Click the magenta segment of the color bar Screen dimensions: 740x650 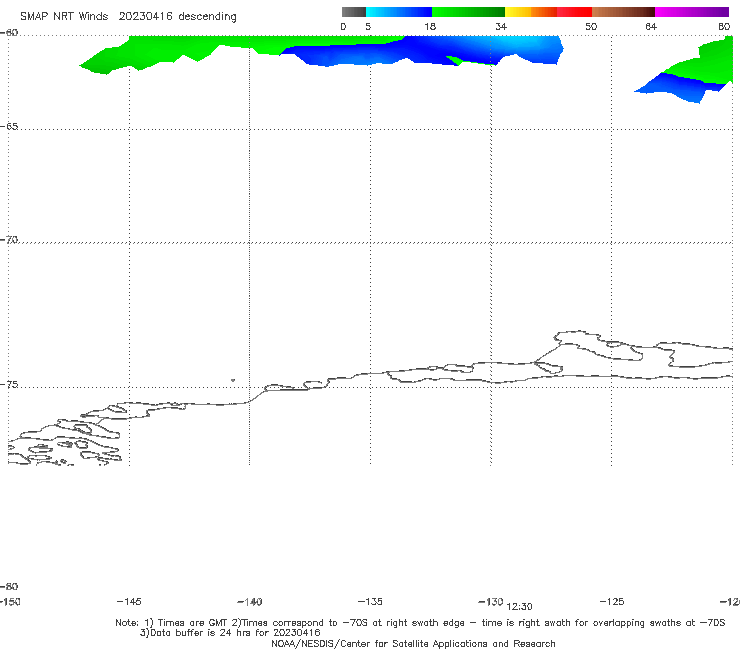(692, 12)
